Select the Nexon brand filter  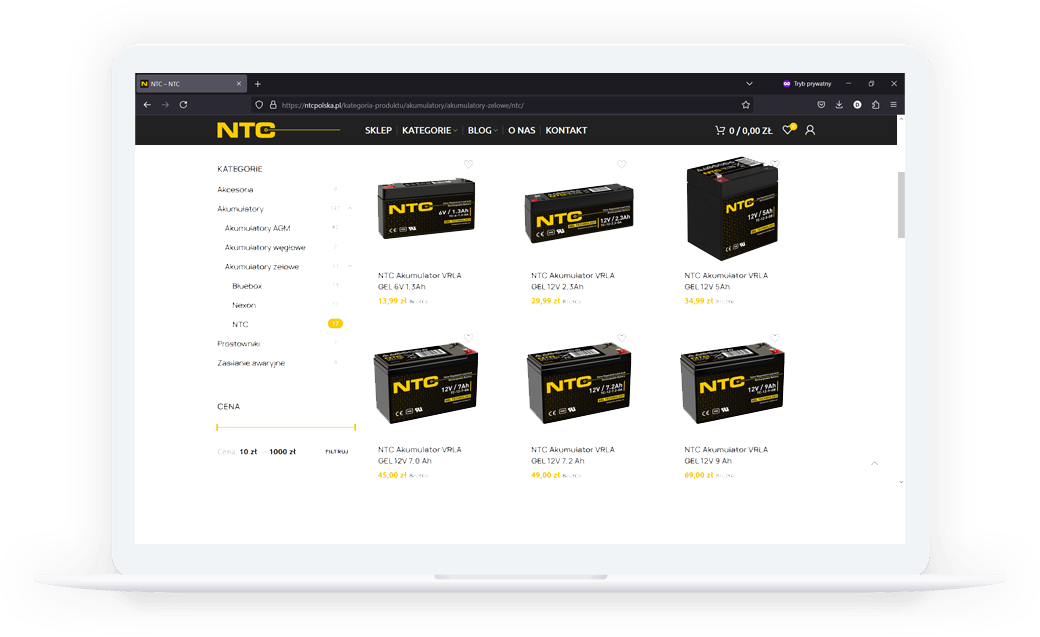pyautogui.click(x=243, y=305)
